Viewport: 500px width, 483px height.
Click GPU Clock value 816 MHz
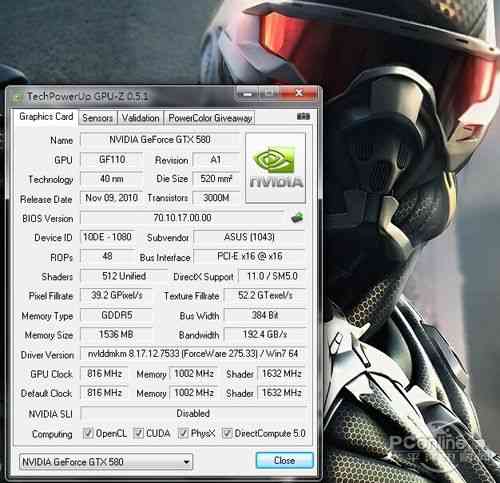pyautogui.click(x=104, y=373)
